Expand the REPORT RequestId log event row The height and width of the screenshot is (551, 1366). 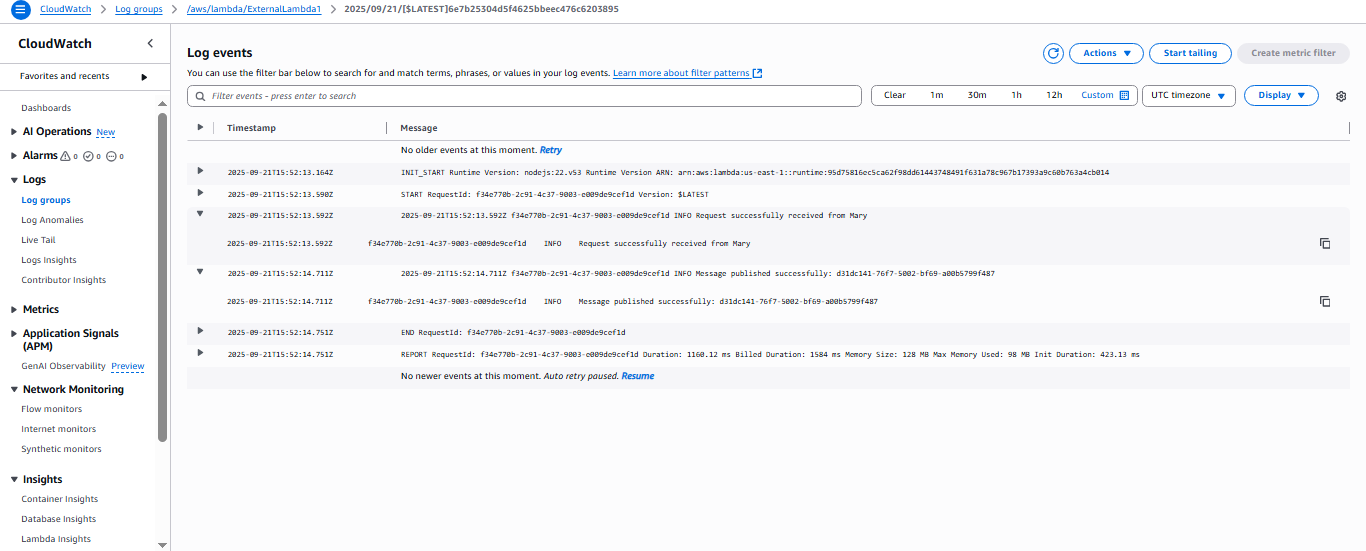tap(200, 352)
